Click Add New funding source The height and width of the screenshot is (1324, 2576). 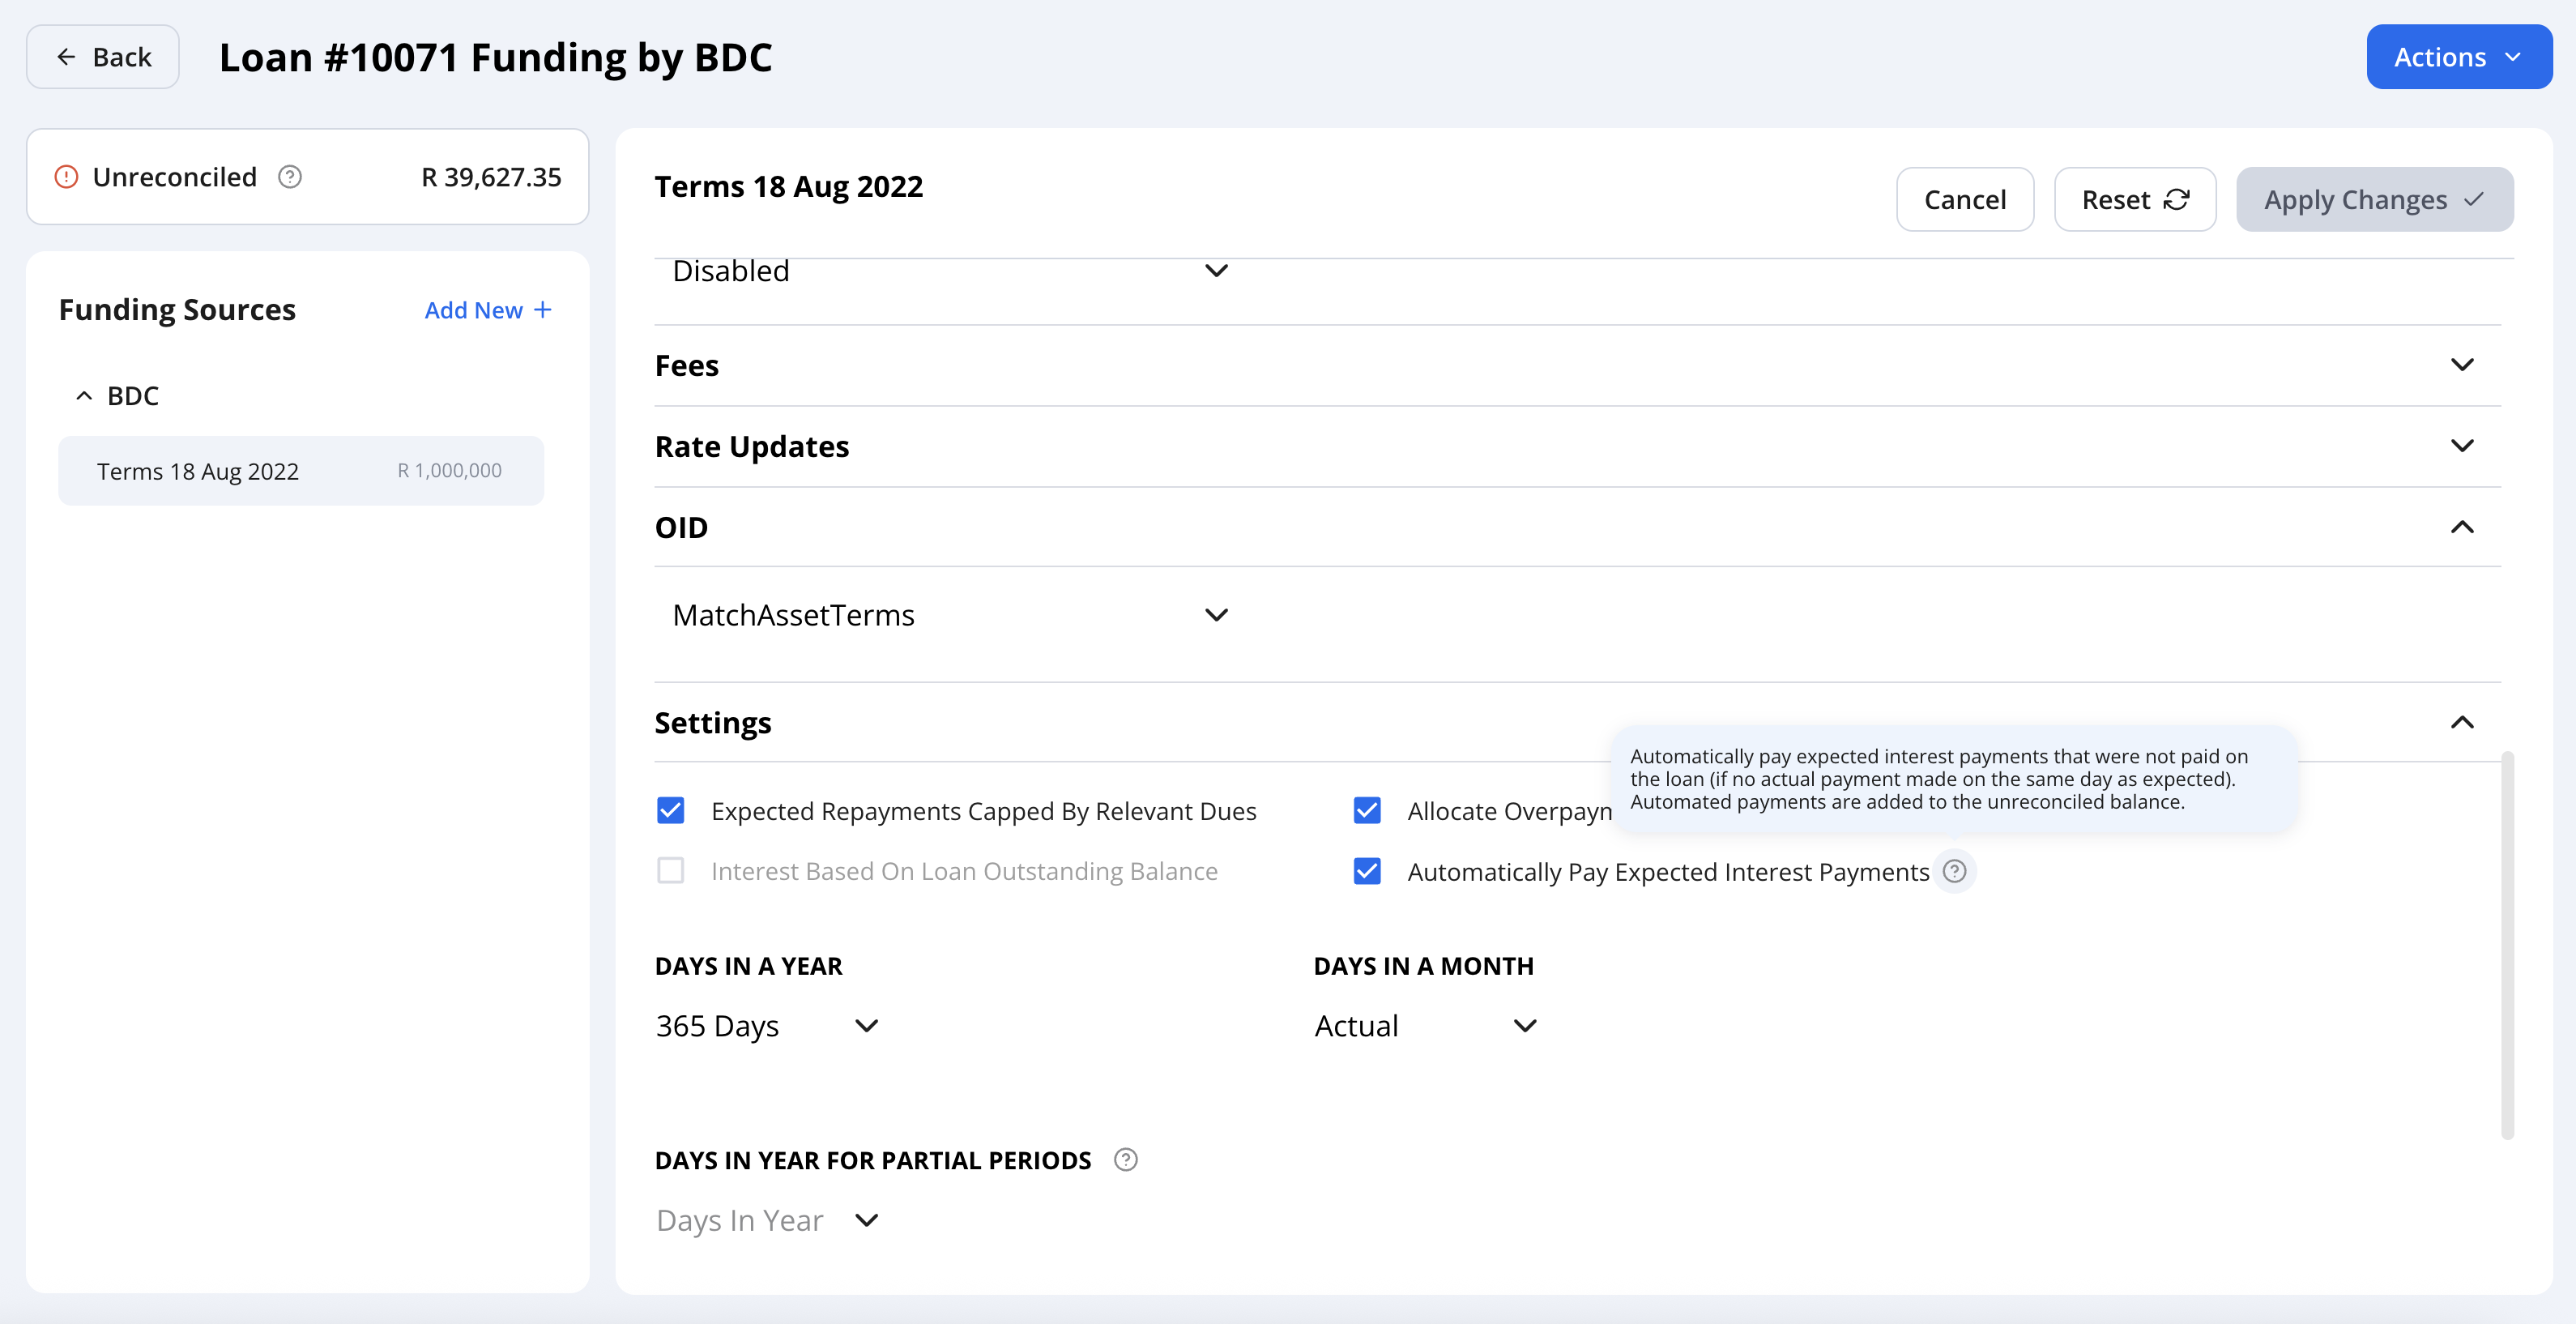point(488,310)
